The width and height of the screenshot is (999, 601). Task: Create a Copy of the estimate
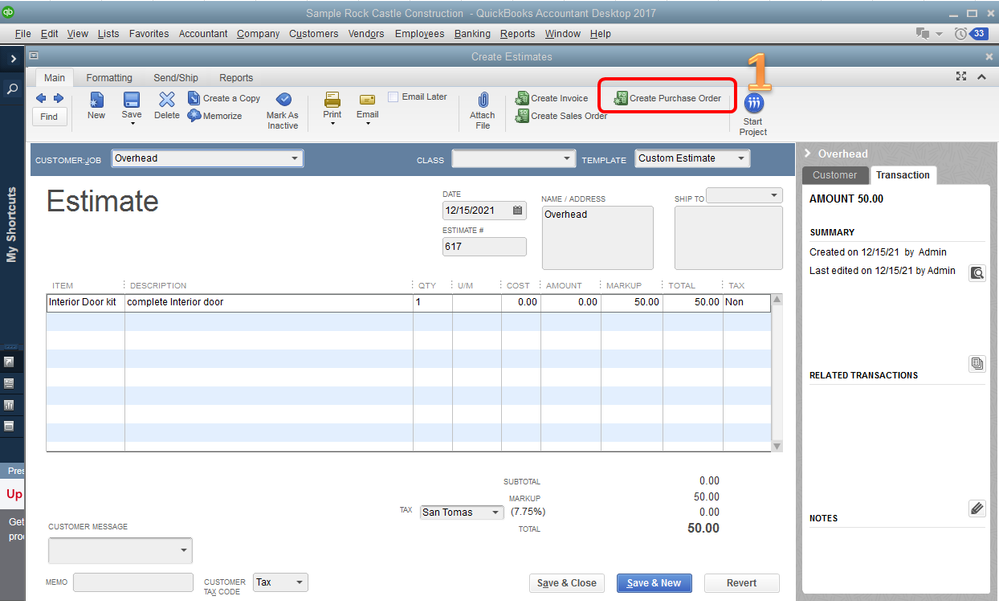(x=224, y=98)
